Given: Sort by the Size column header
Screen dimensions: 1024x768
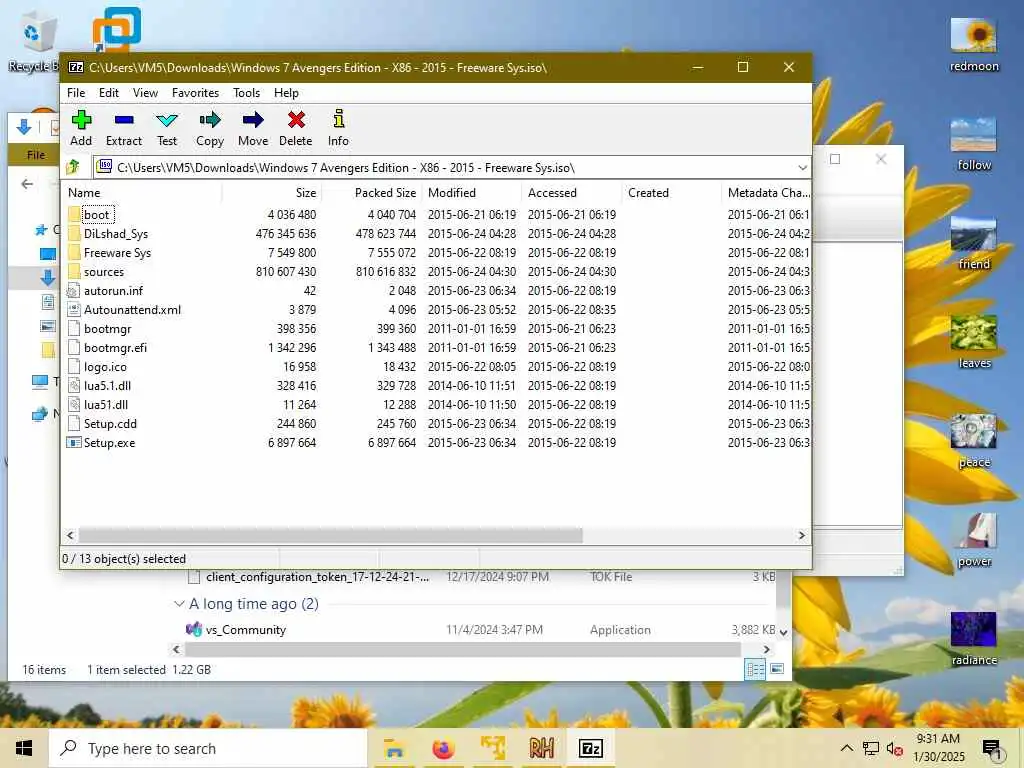Looking at the screenshot, I should [x=272, y=193].
